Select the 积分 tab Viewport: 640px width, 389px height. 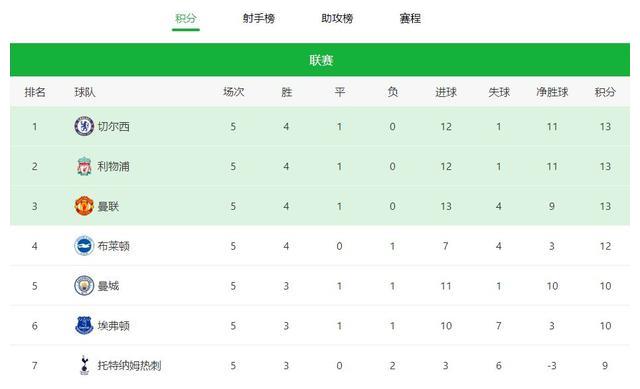[x=186, y=18]
